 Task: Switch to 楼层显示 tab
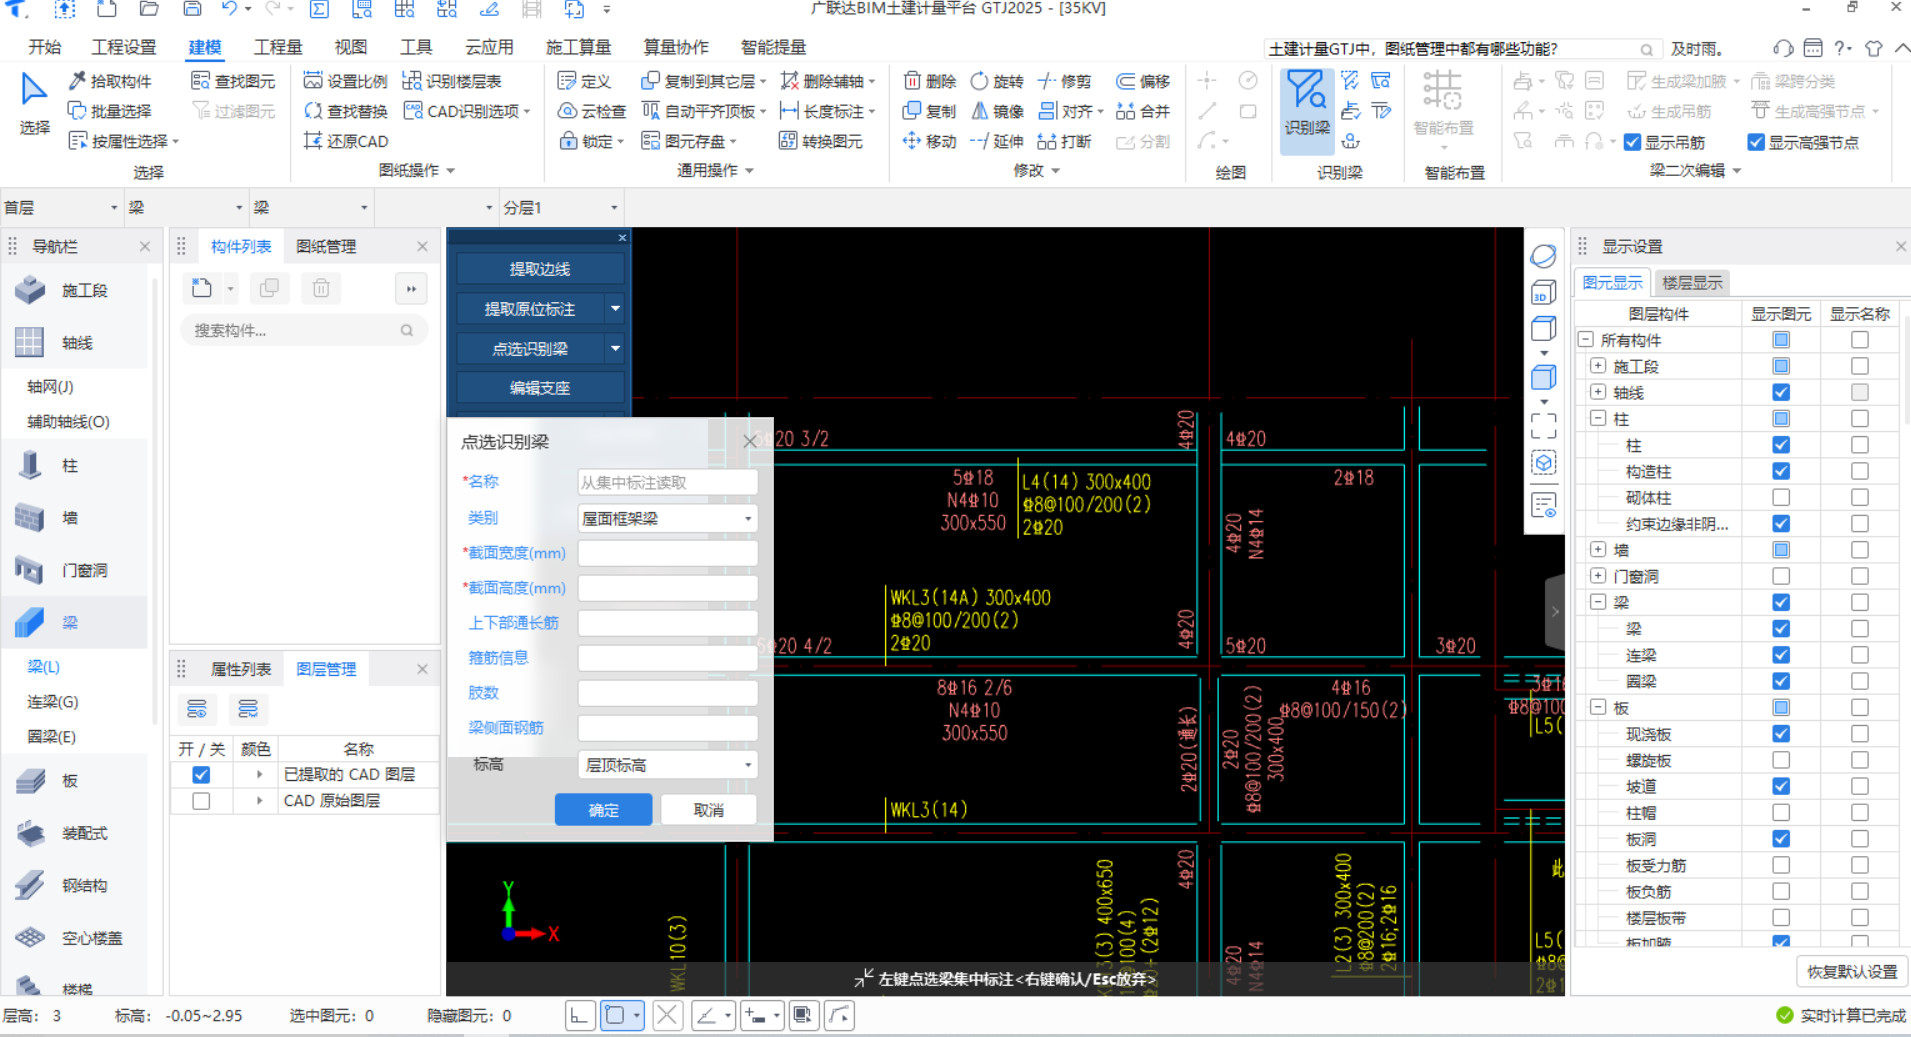[x=1692, y=283]
